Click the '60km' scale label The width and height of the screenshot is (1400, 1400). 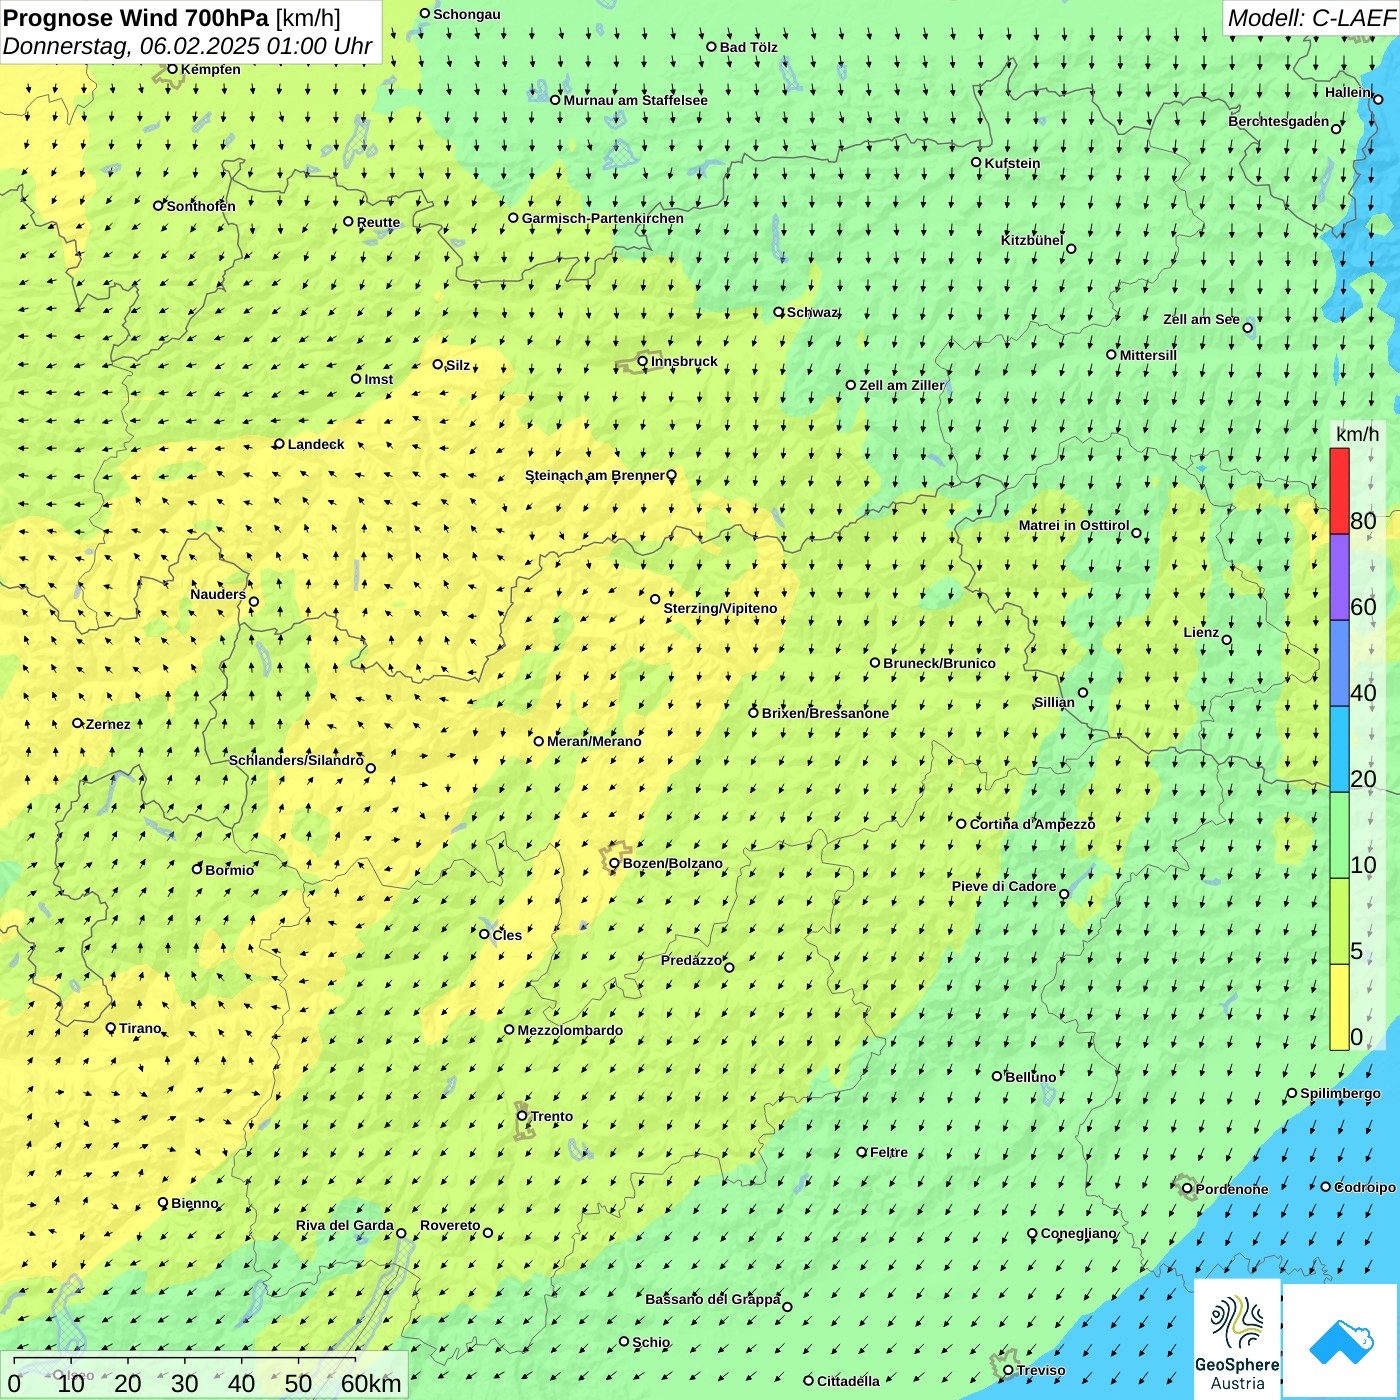[371, 1383]
